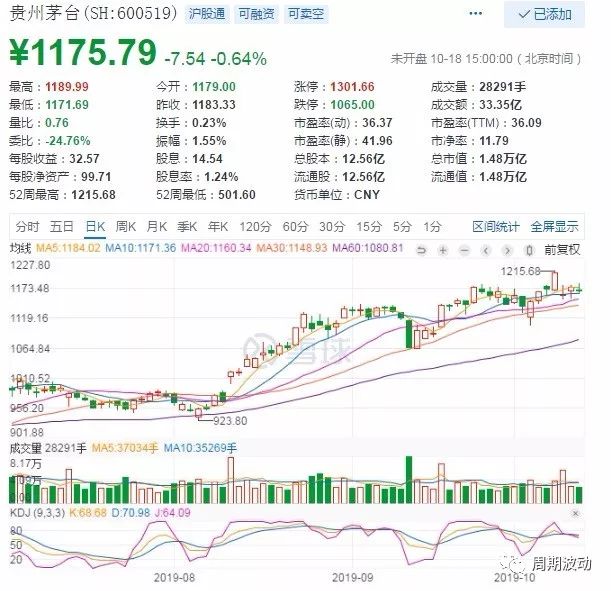Click the MA5:1184.02 legend label
611x591 pixels.
[68, 248]
